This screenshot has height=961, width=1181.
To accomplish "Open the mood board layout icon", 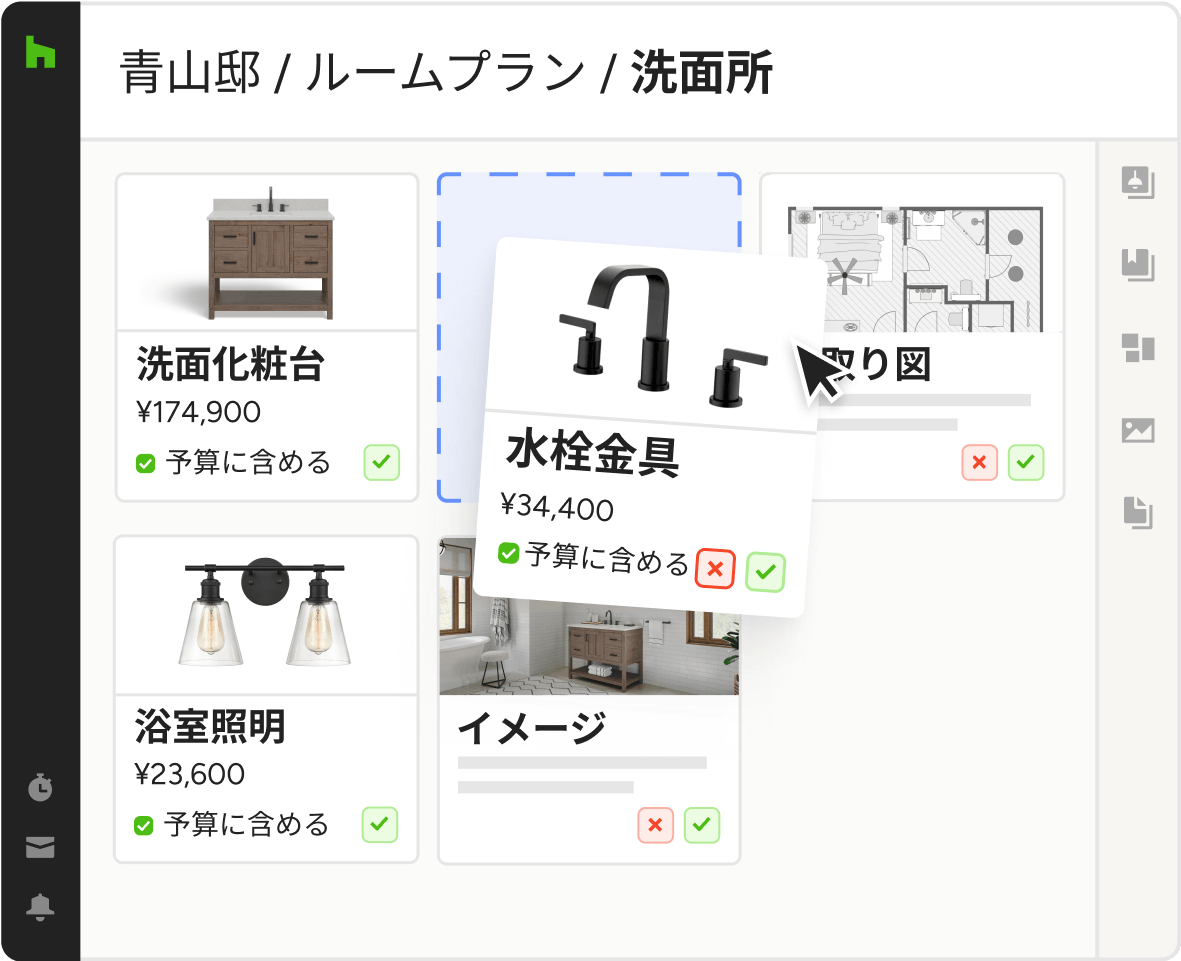I will [1137, 348].
